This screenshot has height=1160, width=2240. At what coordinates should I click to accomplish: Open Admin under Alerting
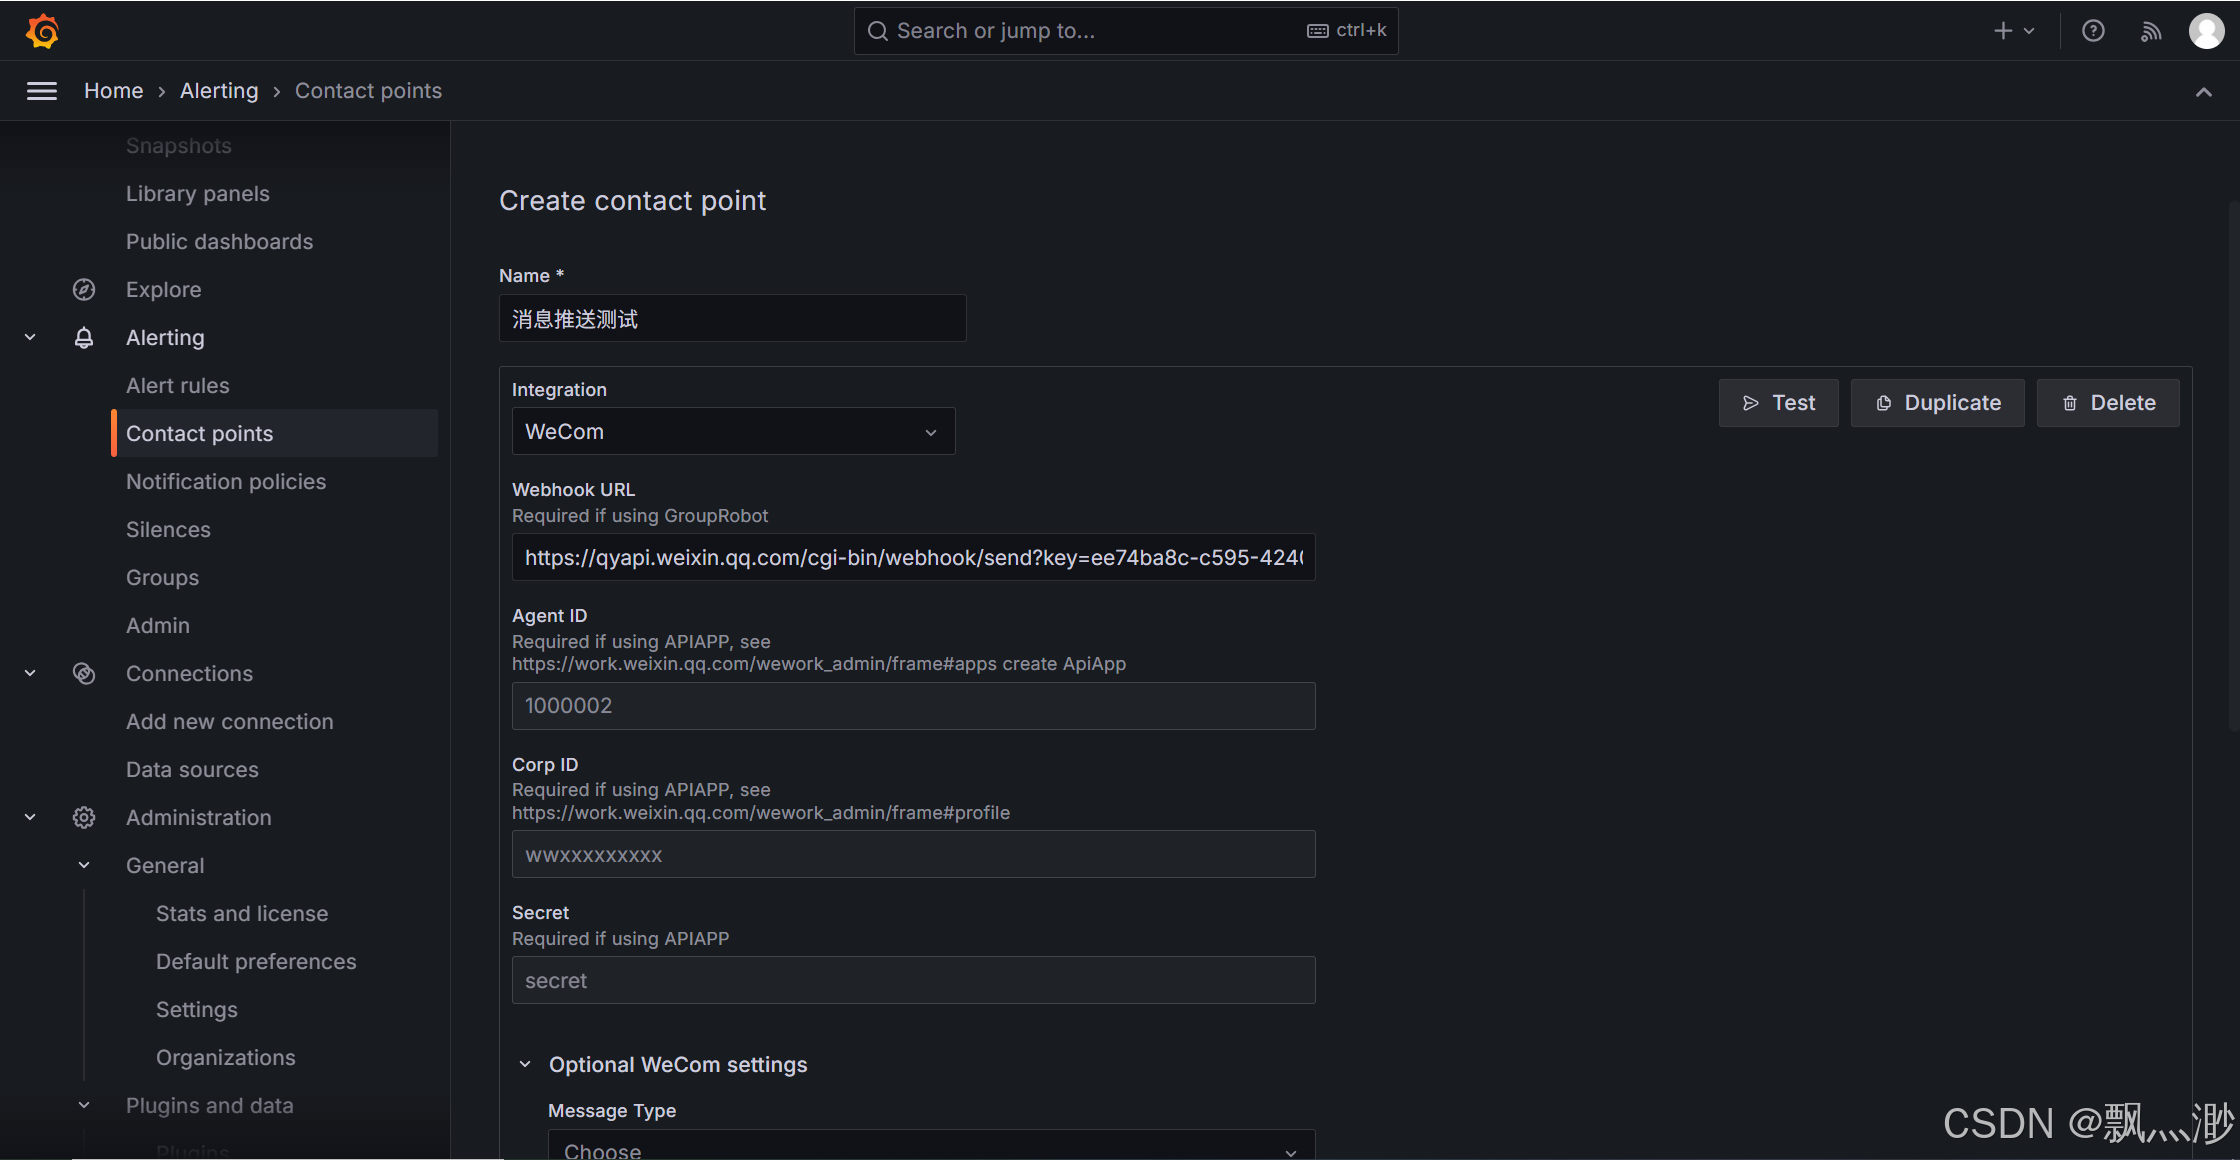coord(158,626)
